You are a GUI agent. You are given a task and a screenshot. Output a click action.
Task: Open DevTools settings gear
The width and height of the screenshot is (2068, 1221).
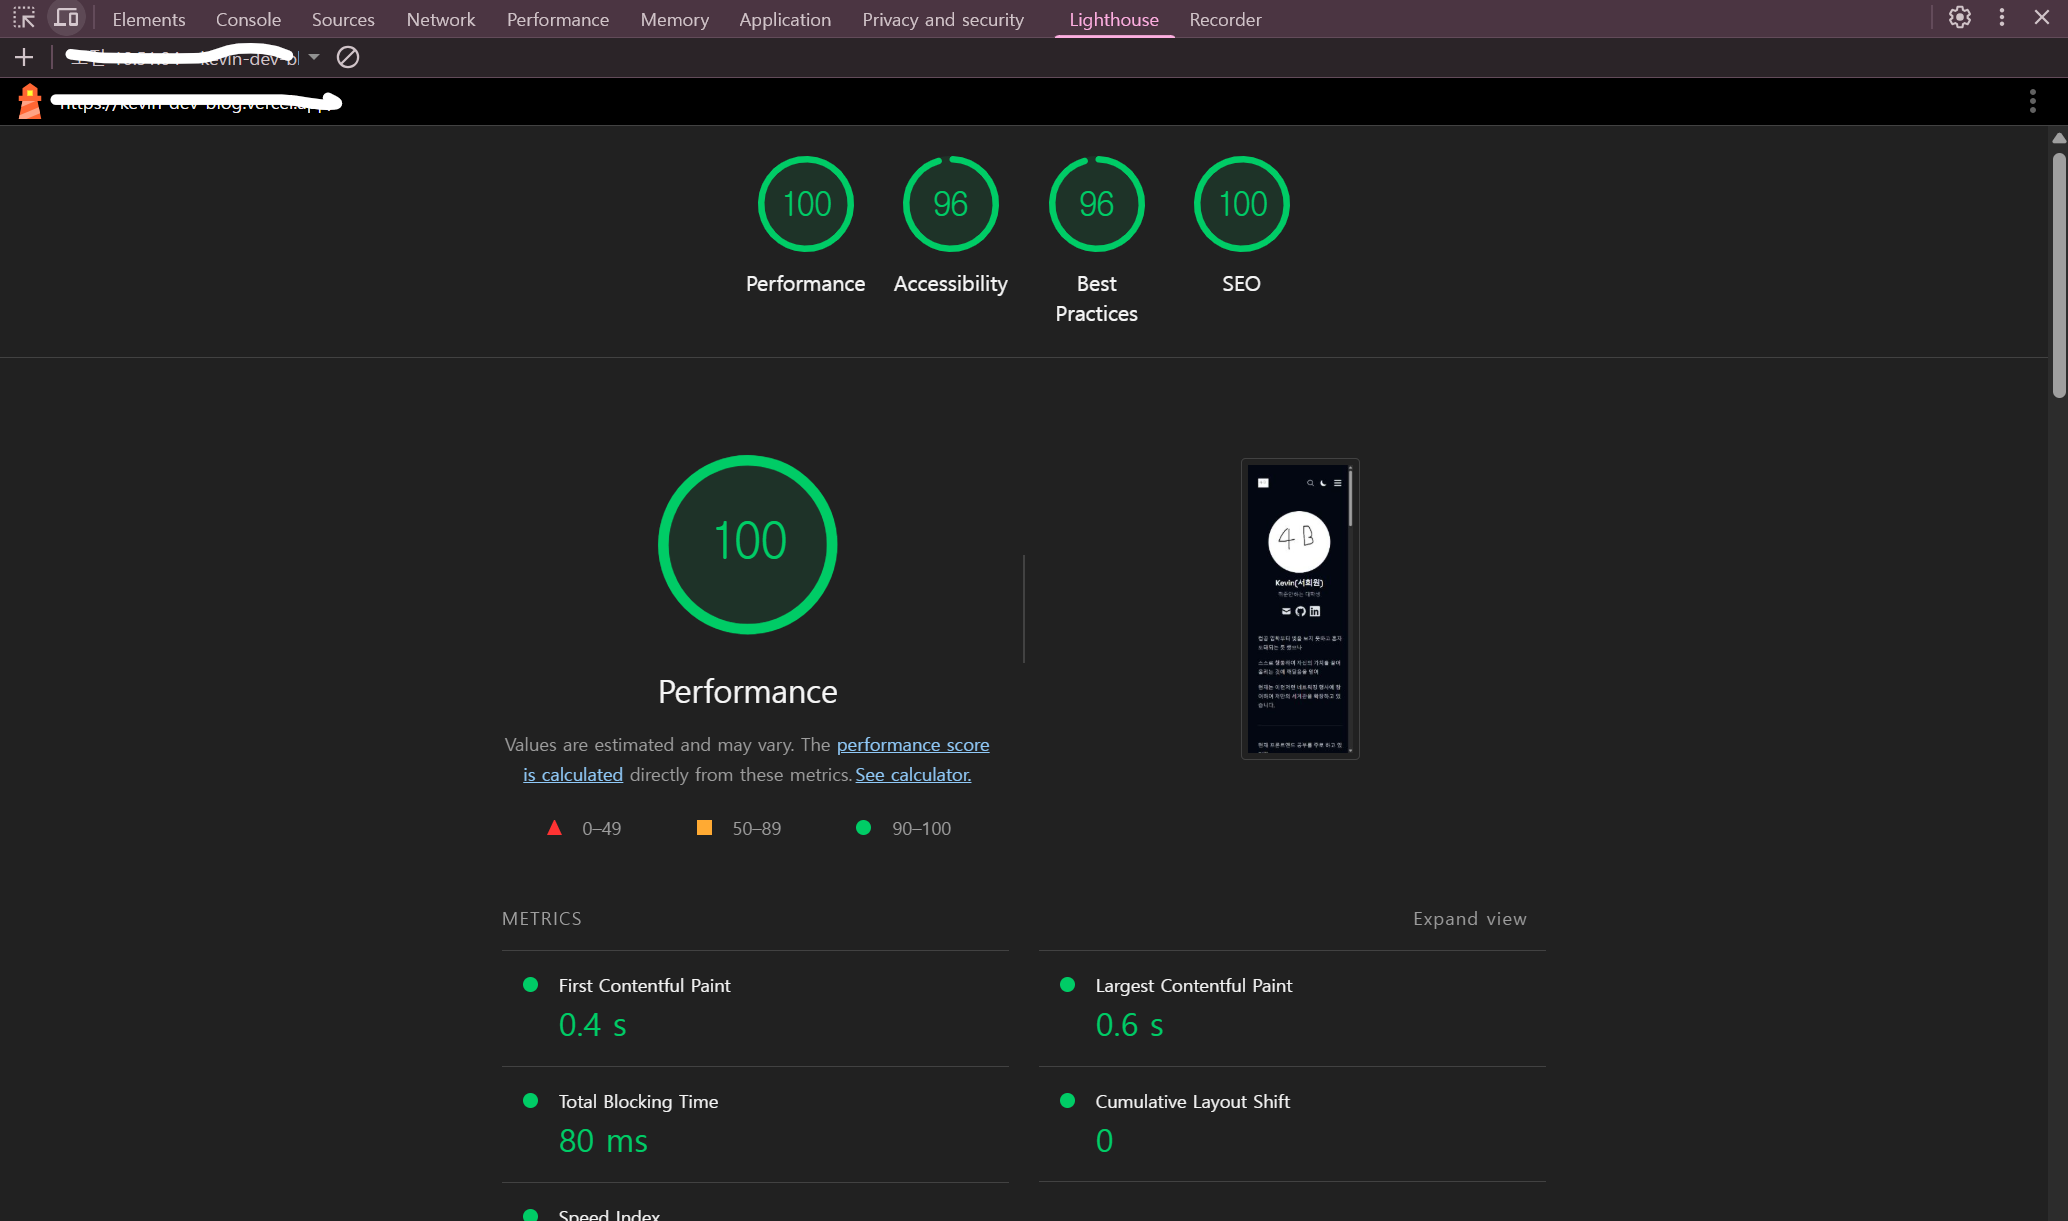(x=1959, y=18)
